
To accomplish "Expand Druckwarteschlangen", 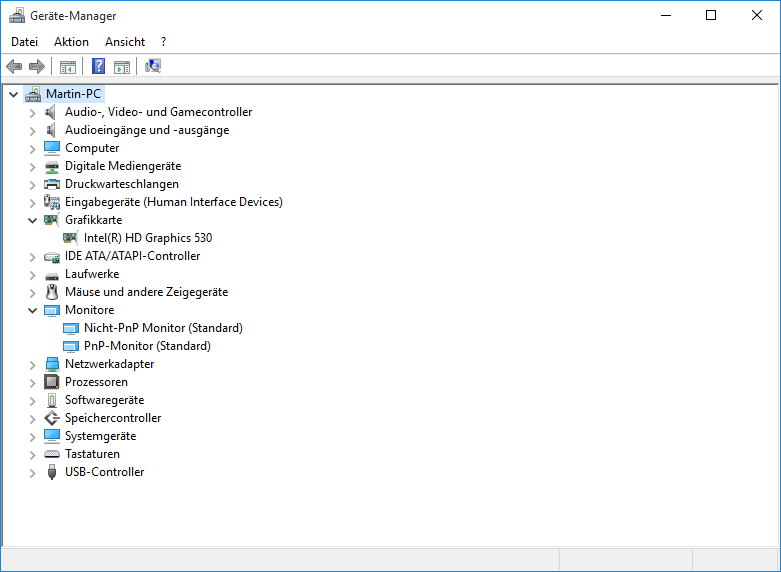I will click(x=33, y=185).
